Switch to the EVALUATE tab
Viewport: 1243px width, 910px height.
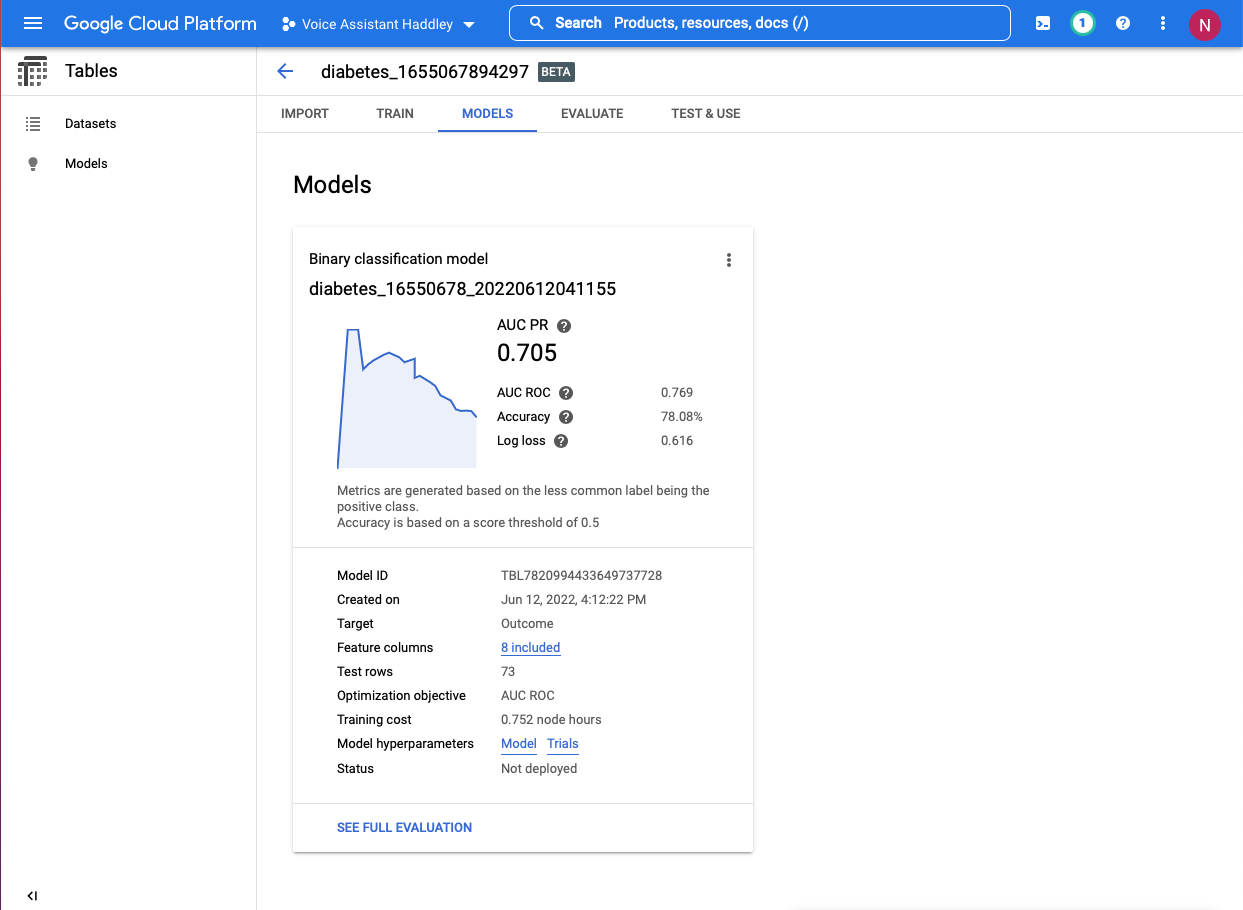pos(592,114)
